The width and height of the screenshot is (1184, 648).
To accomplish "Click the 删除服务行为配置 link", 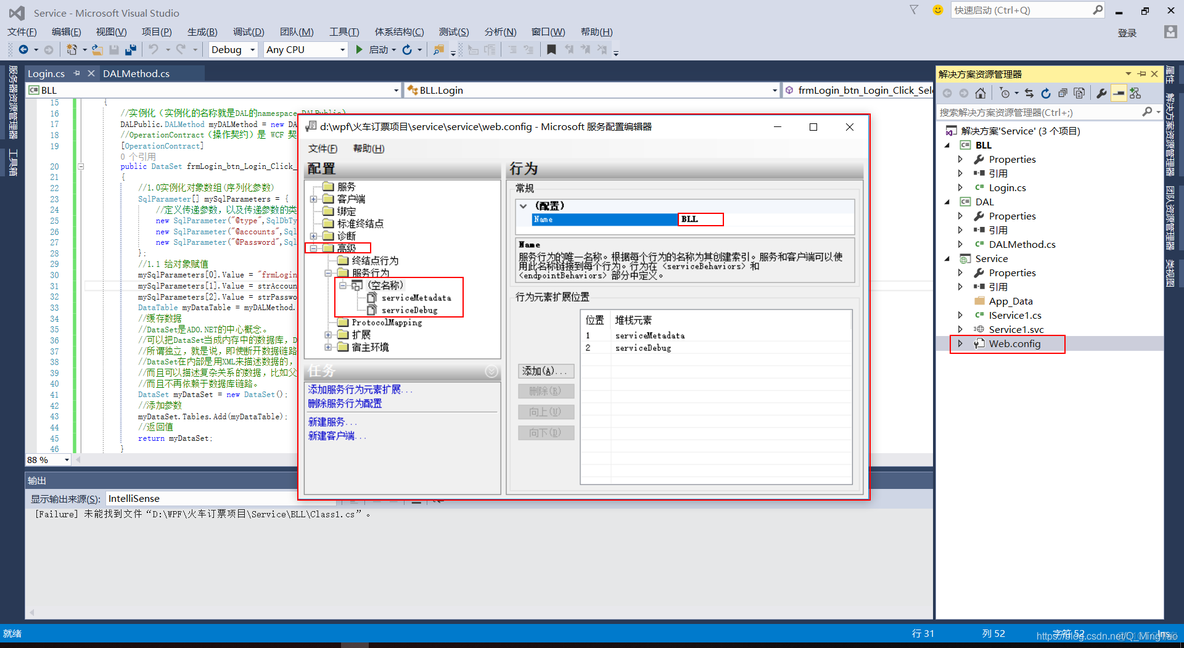I will coord(344,404).
